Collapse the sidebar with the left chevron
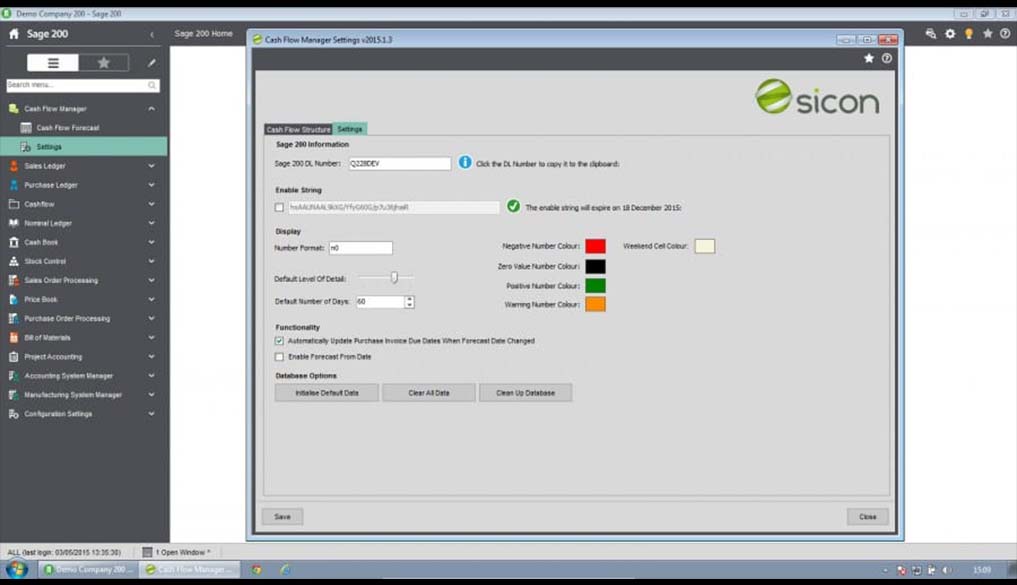1017x585 pixels. click(x=152, y=34)
